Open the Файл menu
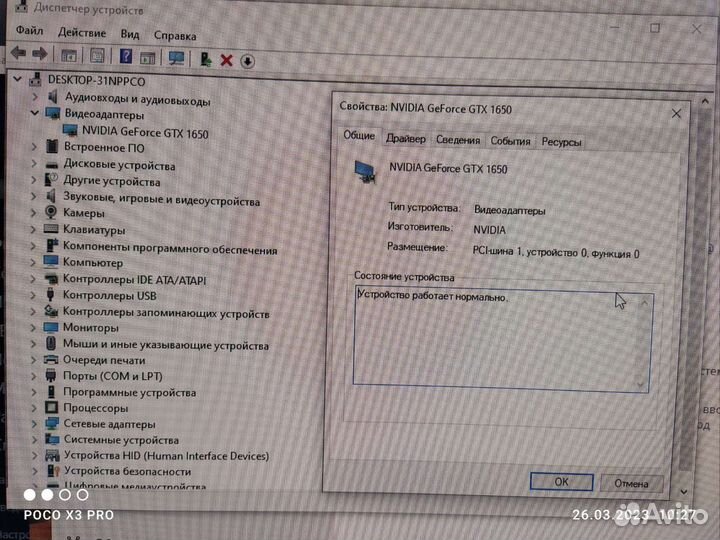Image resolution: width=720 pixels, height=540 pixels. pyautogui.click(x=29, y=30)
